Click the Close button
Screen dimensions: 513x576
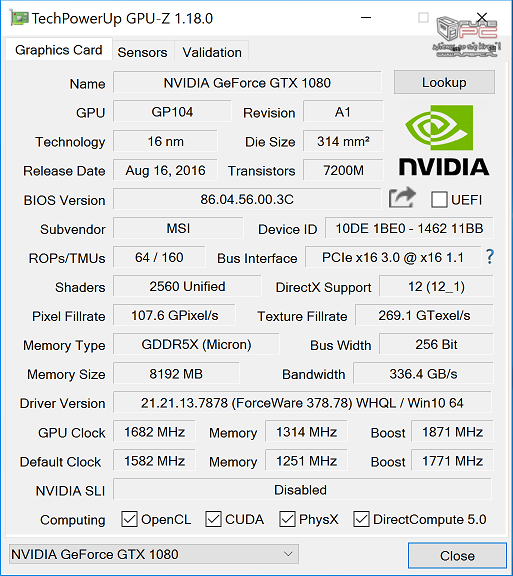(x=457, y=555)
